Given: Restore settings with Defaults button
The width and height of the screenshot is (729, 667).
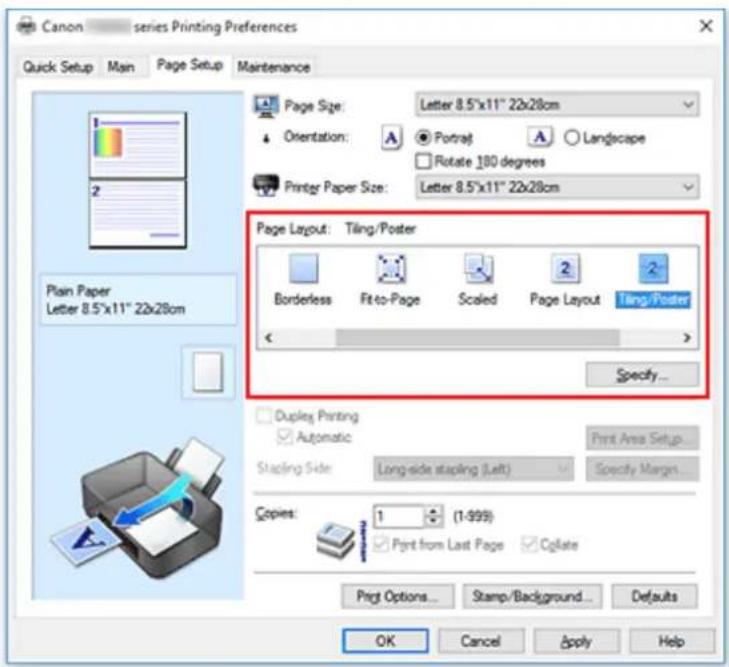Looking at the screenshot, I should pyautogui.click(x=655, y=596).
